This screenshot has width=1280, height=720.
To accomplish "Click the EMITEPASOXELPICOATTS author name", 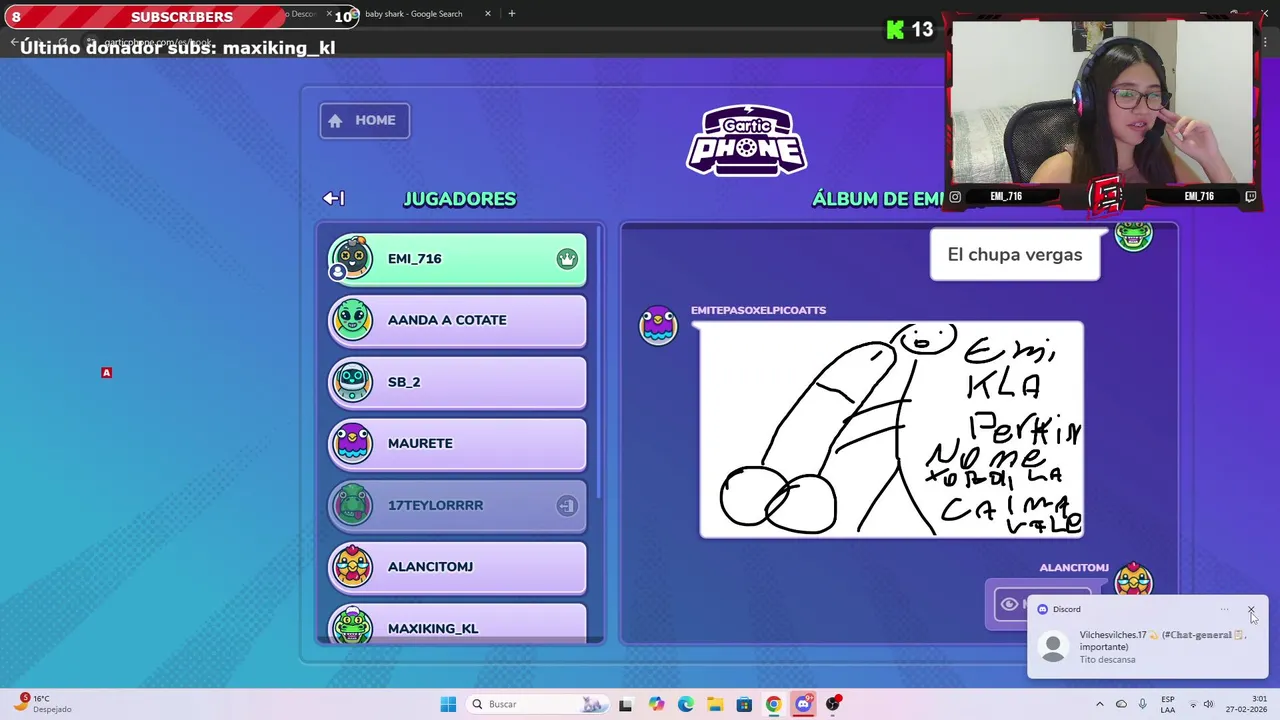I will 758,310.
